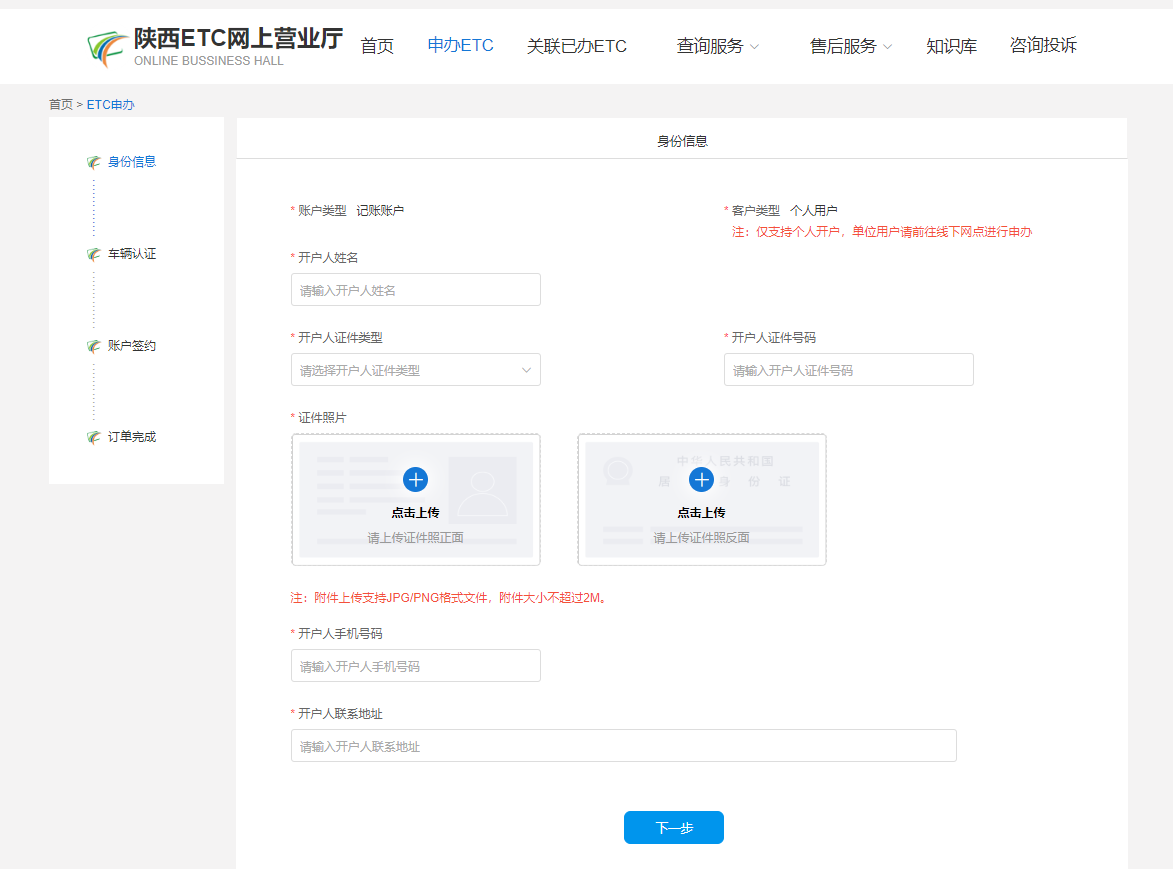This screenshot has width=1173, height=869.
Task: Open 咨询投诉 in the navigation bar
Action: [x=1043, y=45]
